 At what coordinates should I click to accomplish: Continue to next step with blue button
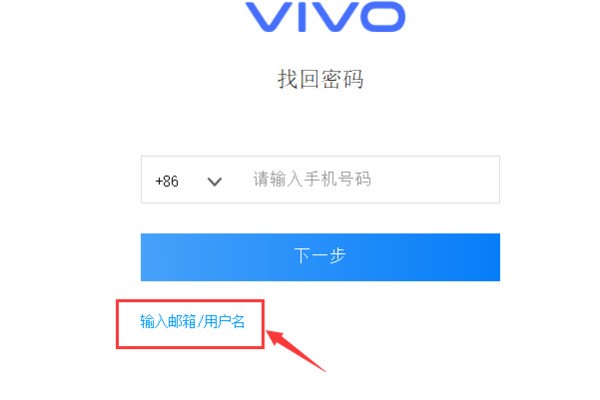(320, 257)
